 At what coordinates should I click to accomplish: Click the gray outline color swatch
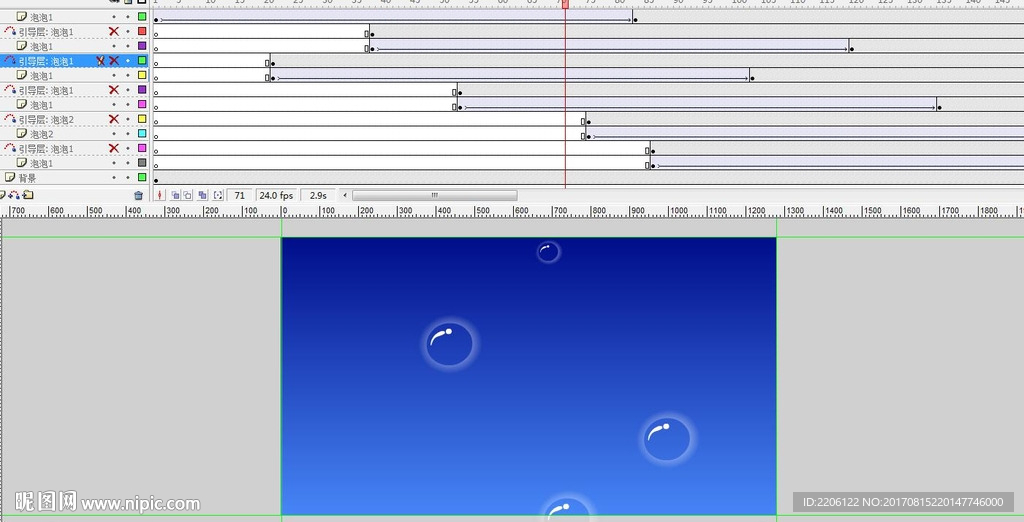click(x=142, y=163)
